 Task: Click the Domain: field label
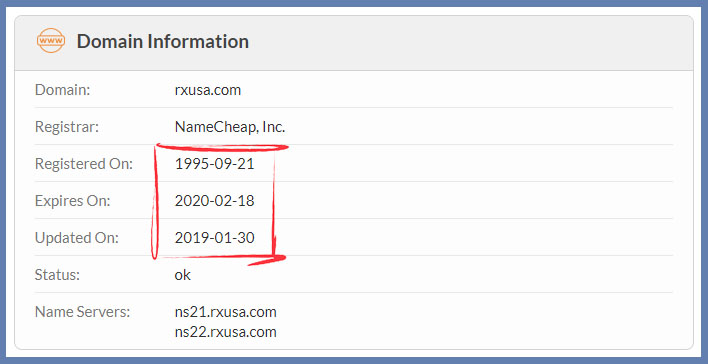tap(63, 90)
